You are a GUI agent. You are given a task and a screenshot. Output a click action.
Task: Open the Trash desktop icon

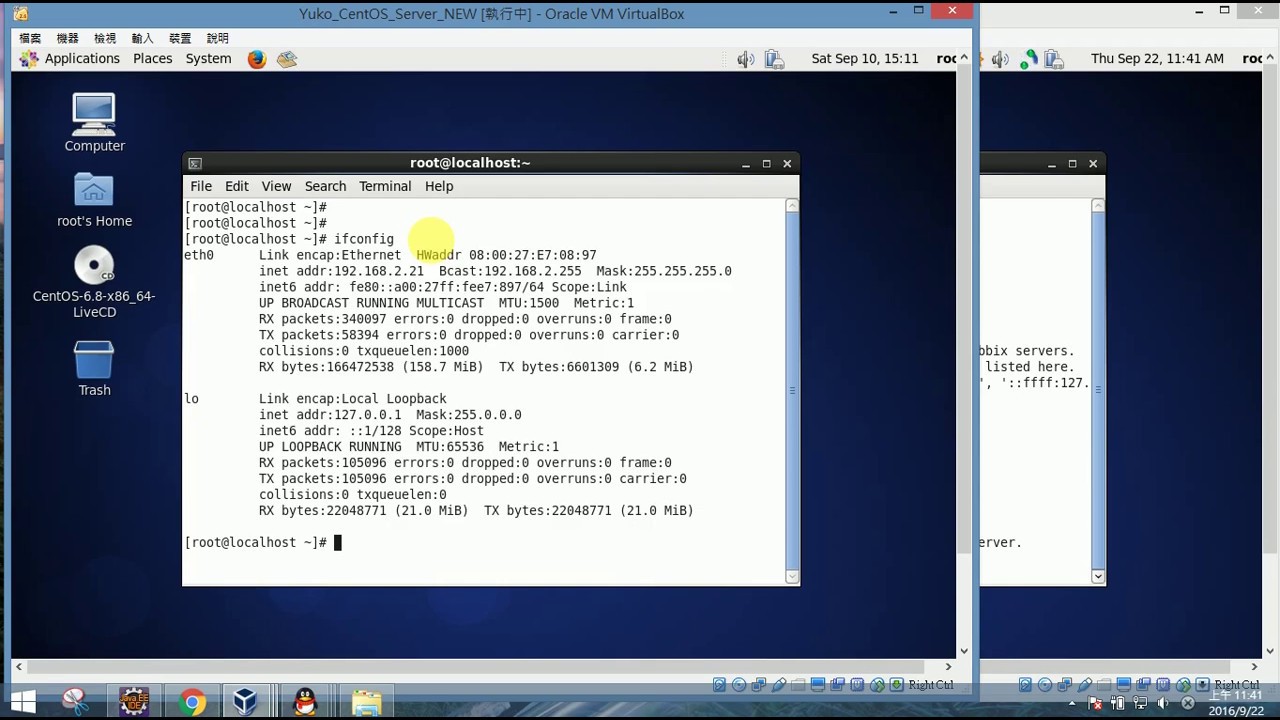pyautogui.click(x=94, y=368)
